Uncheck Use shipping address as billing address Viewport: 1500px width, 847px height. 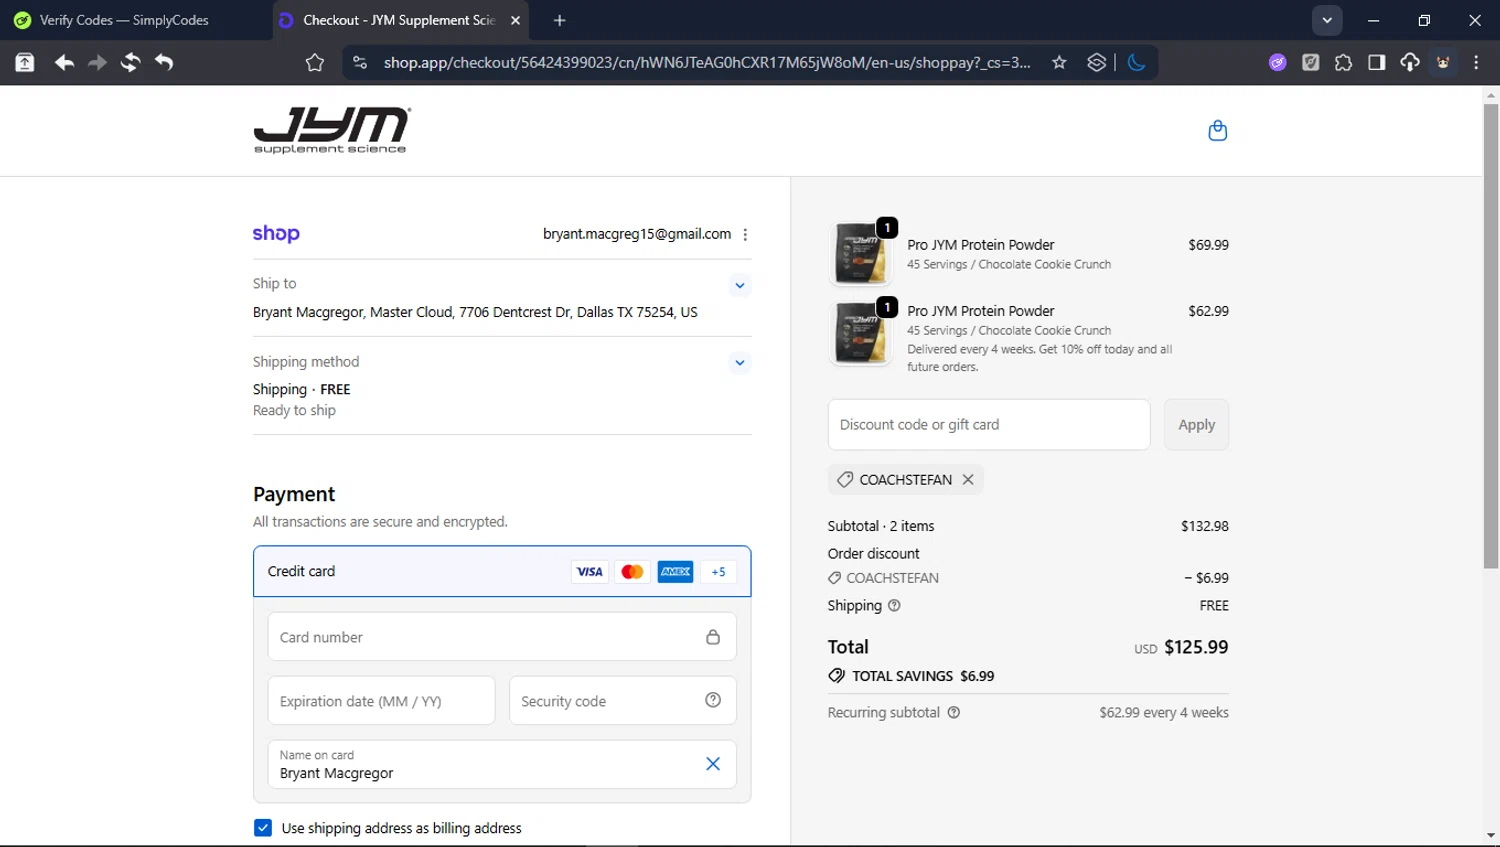click(263, 828)
